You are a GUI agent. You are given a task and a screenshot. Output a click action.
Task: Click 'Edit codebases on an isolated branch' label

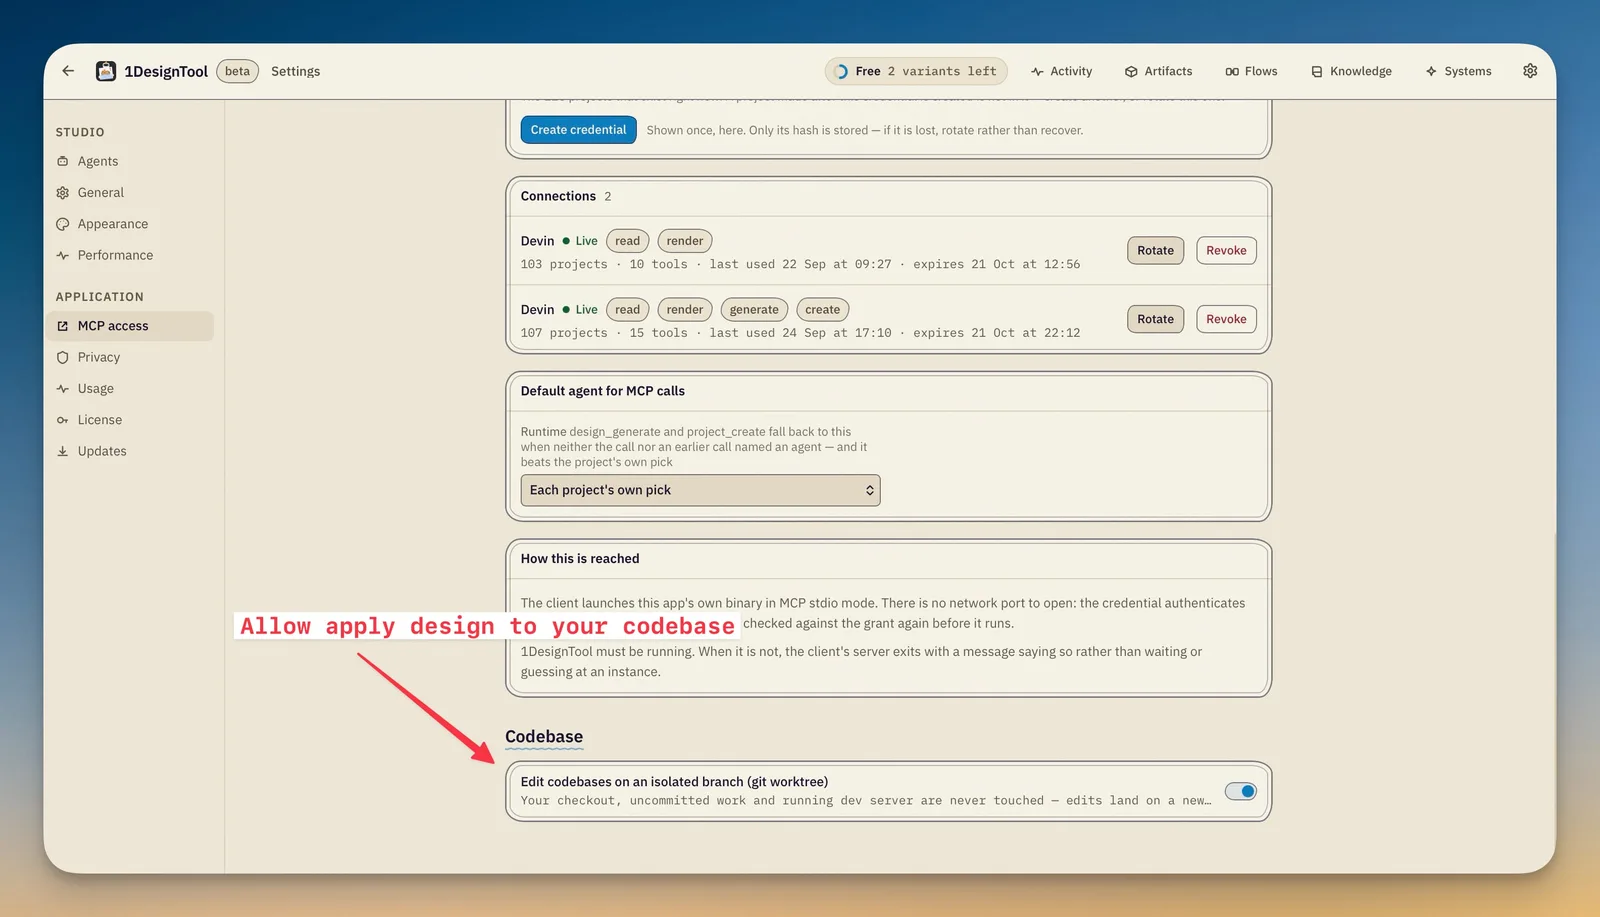pos(674,782)
